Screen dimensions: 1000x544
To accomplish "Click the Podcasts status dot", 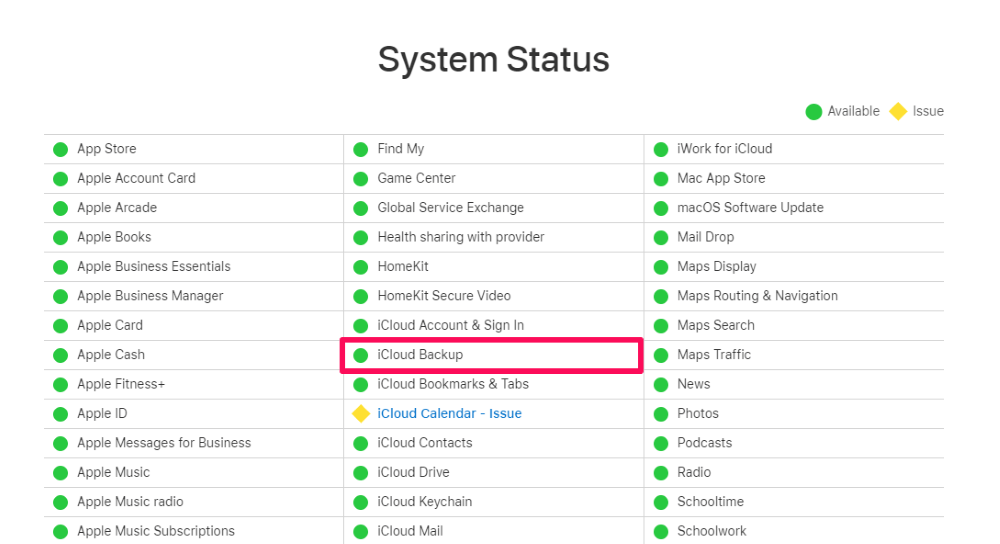I will coord(661,443).
